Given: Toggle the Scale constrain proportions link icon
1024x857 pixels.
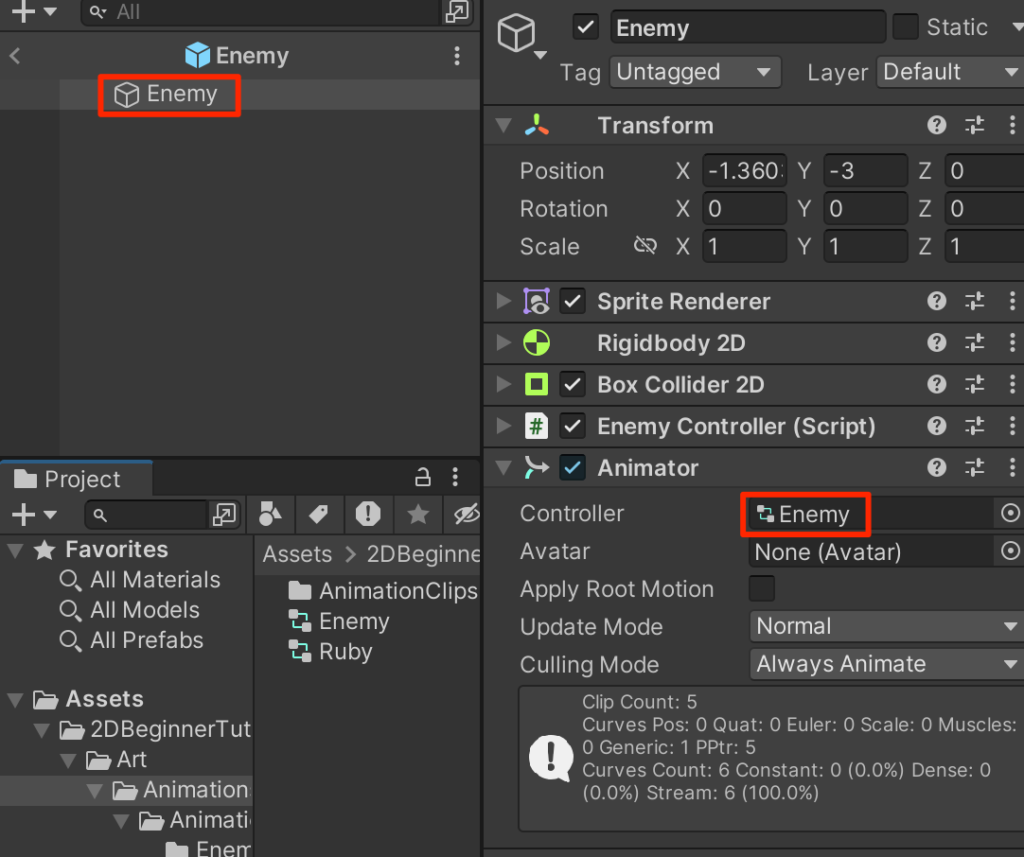Looking at the screenshot, I should click(x=645, y=246).
